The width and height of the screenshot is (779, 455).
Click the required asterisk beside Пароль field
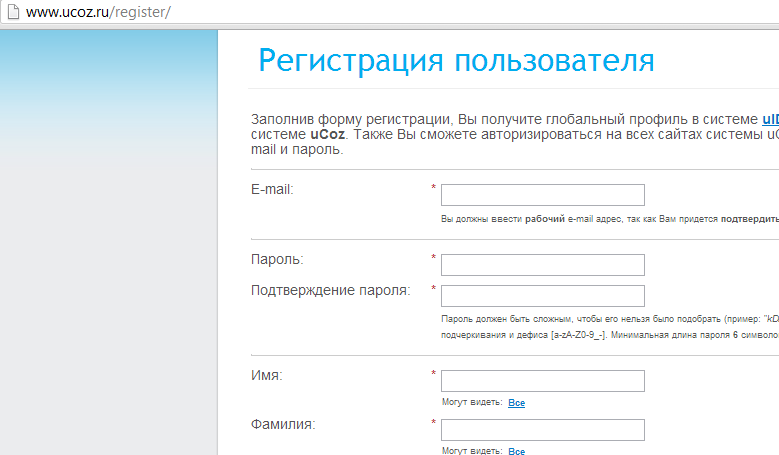coord(433,259)
